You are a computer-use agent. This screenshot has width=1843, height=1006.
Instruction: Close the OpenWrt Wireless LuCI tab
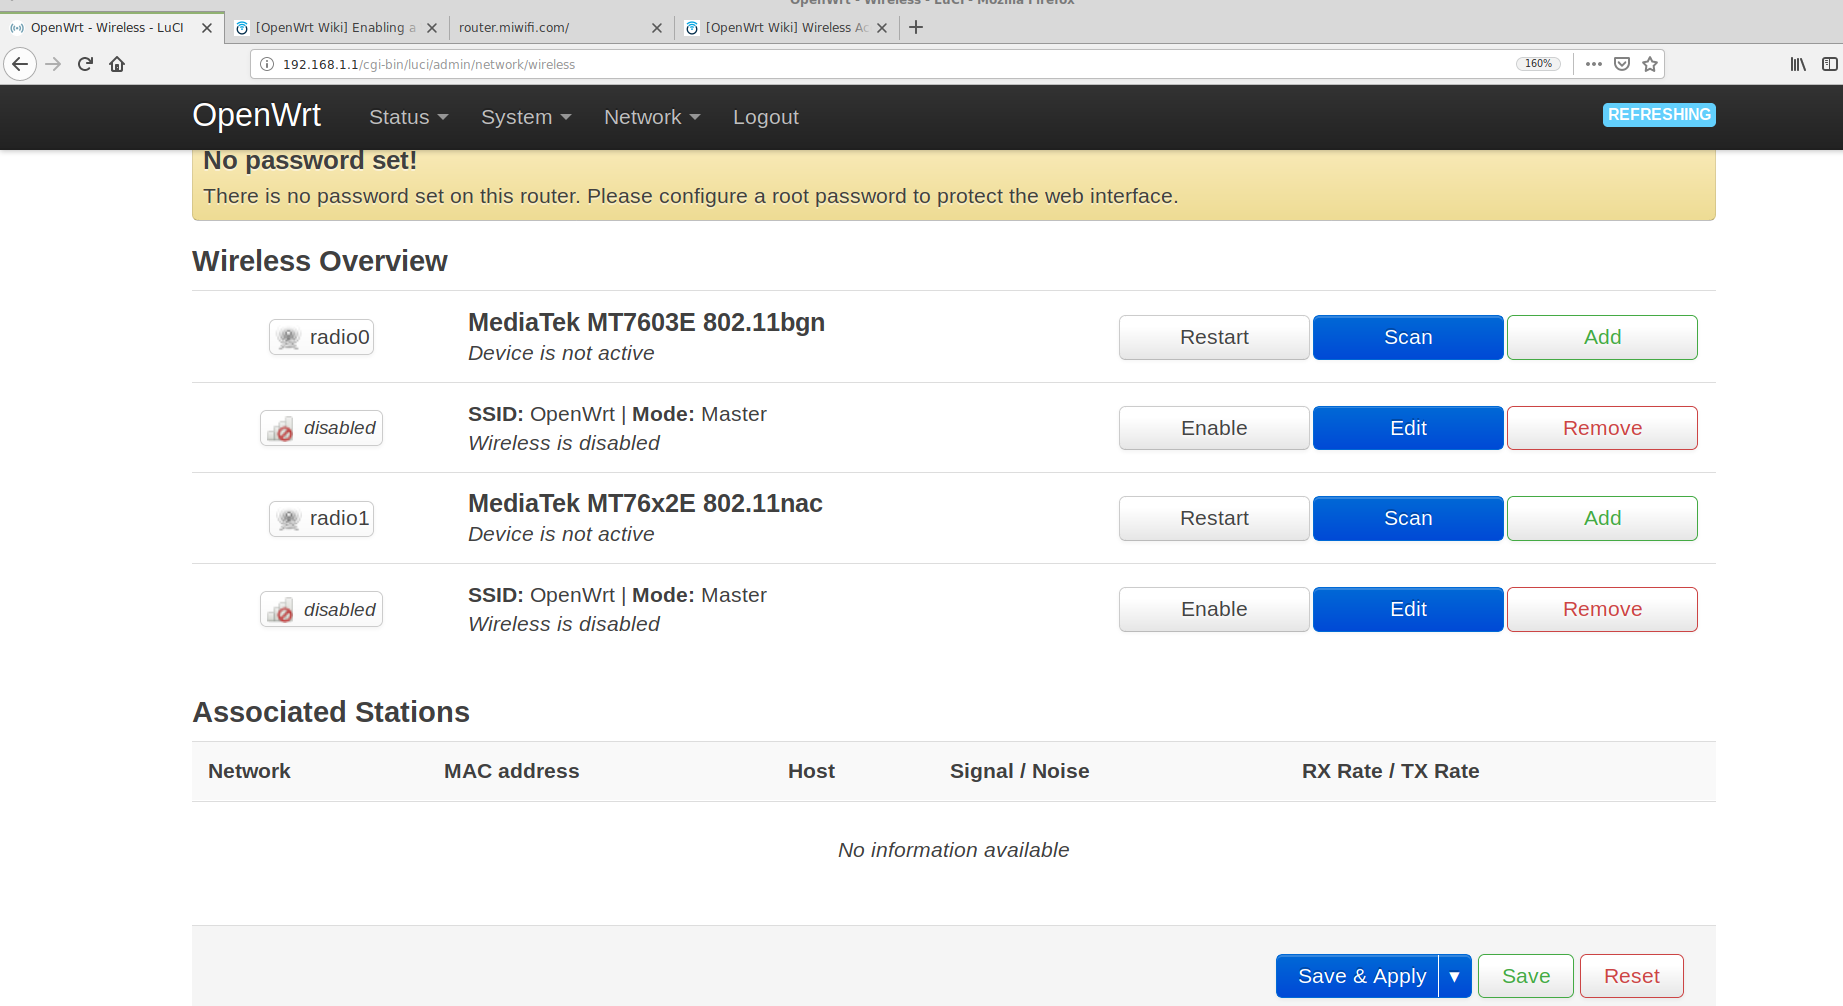[x=207, y=28]
